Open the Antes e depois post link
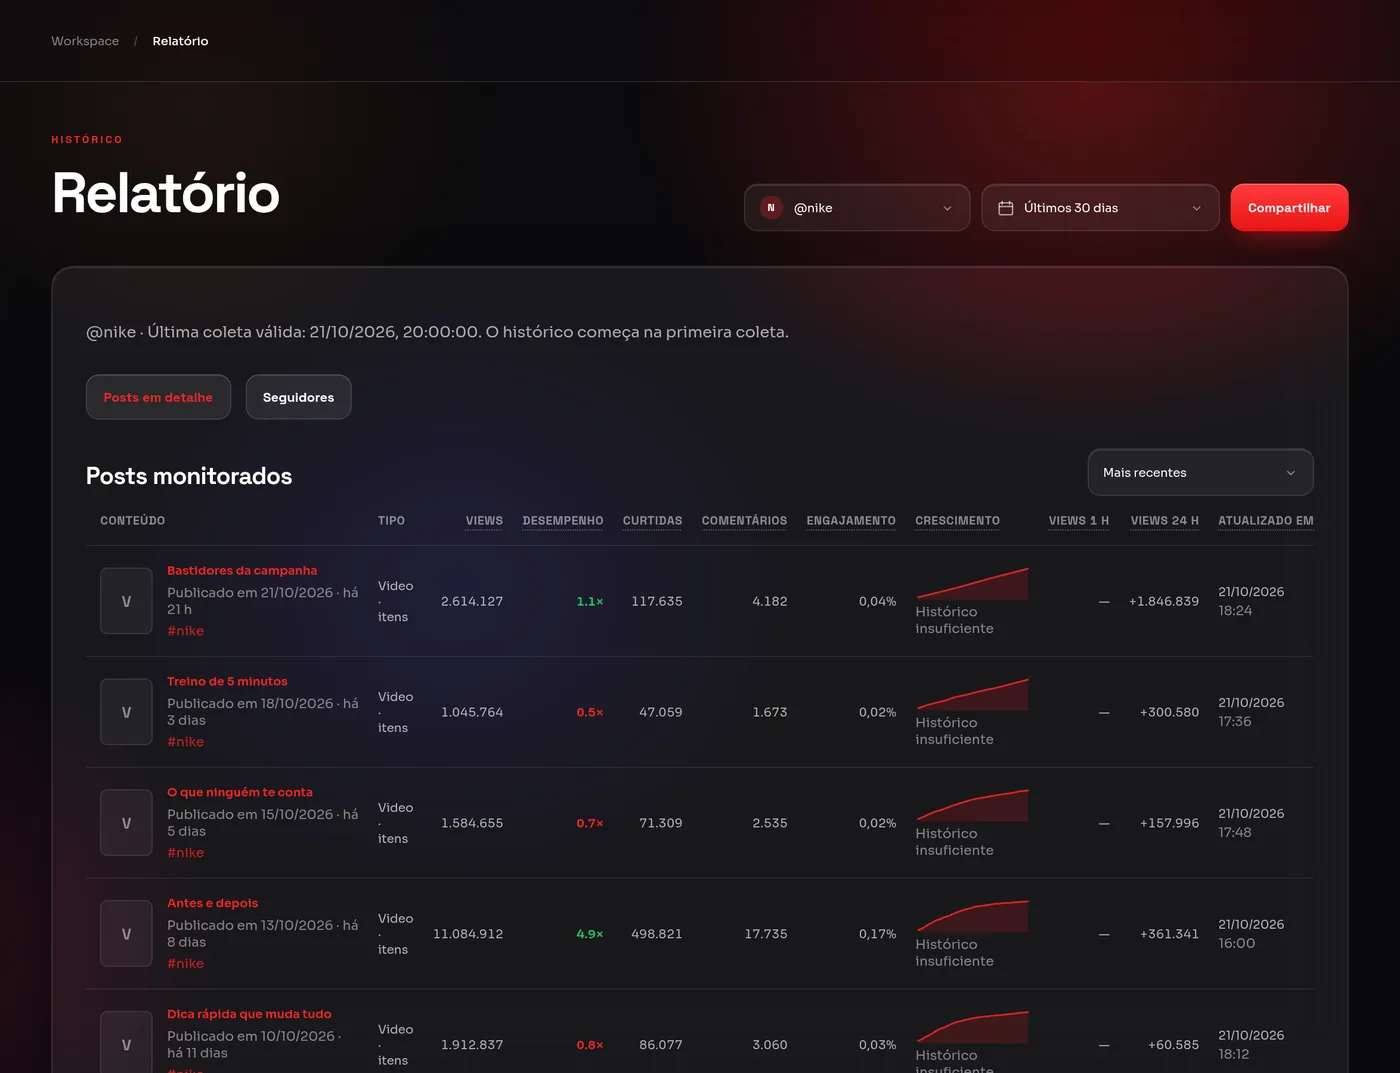The width and height of the screenshot is (1400, 1073). click(x=212, y=903)
